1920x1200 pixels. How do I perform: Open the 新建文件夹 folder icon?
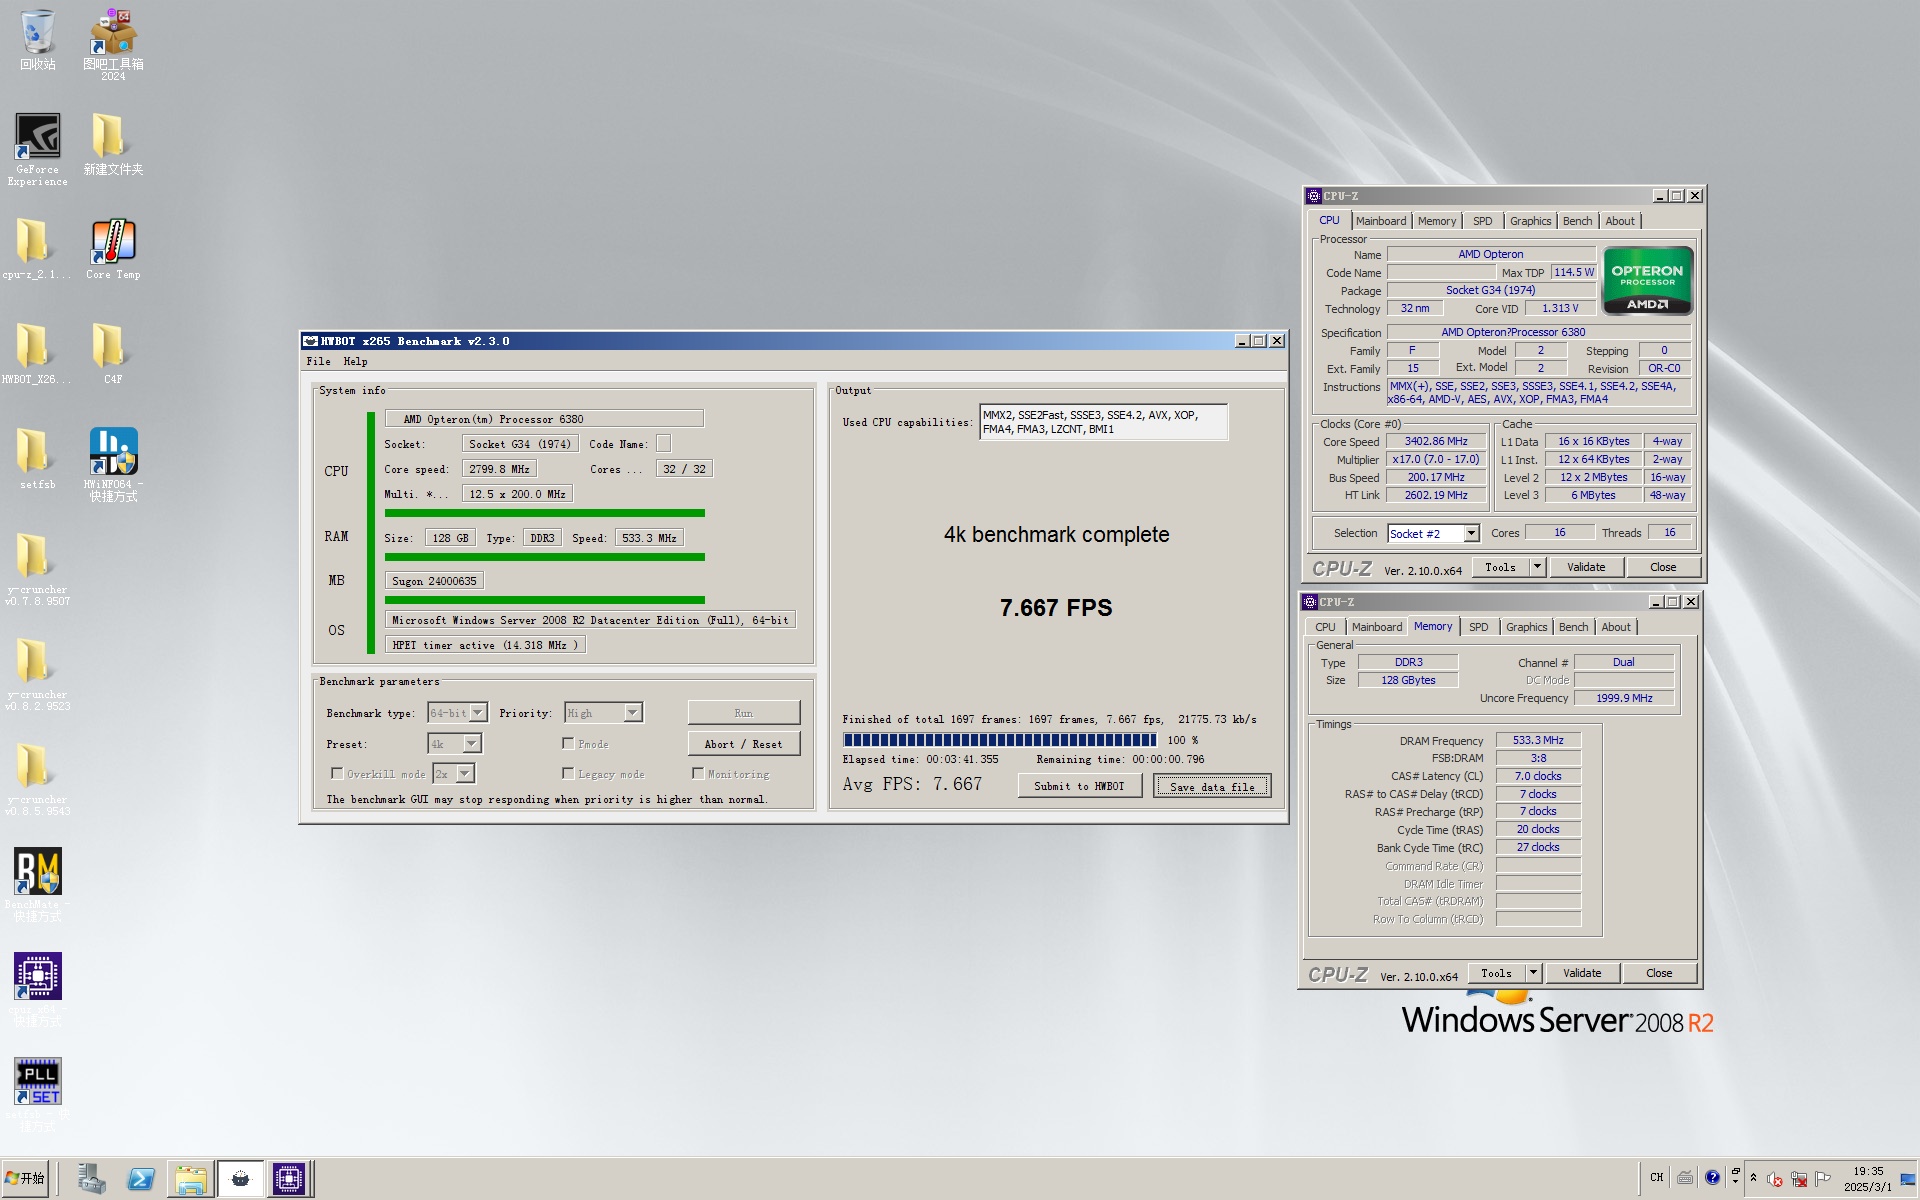pyautogui.click(x=113, y=144)
